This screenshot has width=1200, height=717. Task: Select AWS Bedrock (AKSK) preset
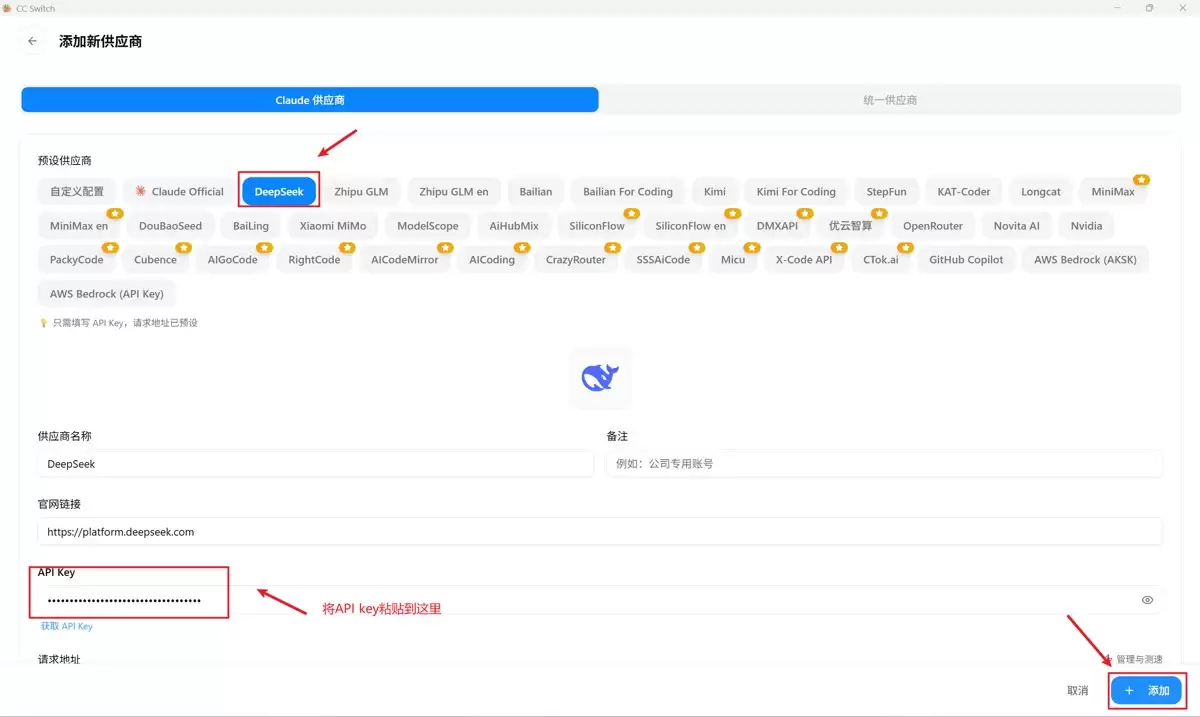(x=1085, y=260)
